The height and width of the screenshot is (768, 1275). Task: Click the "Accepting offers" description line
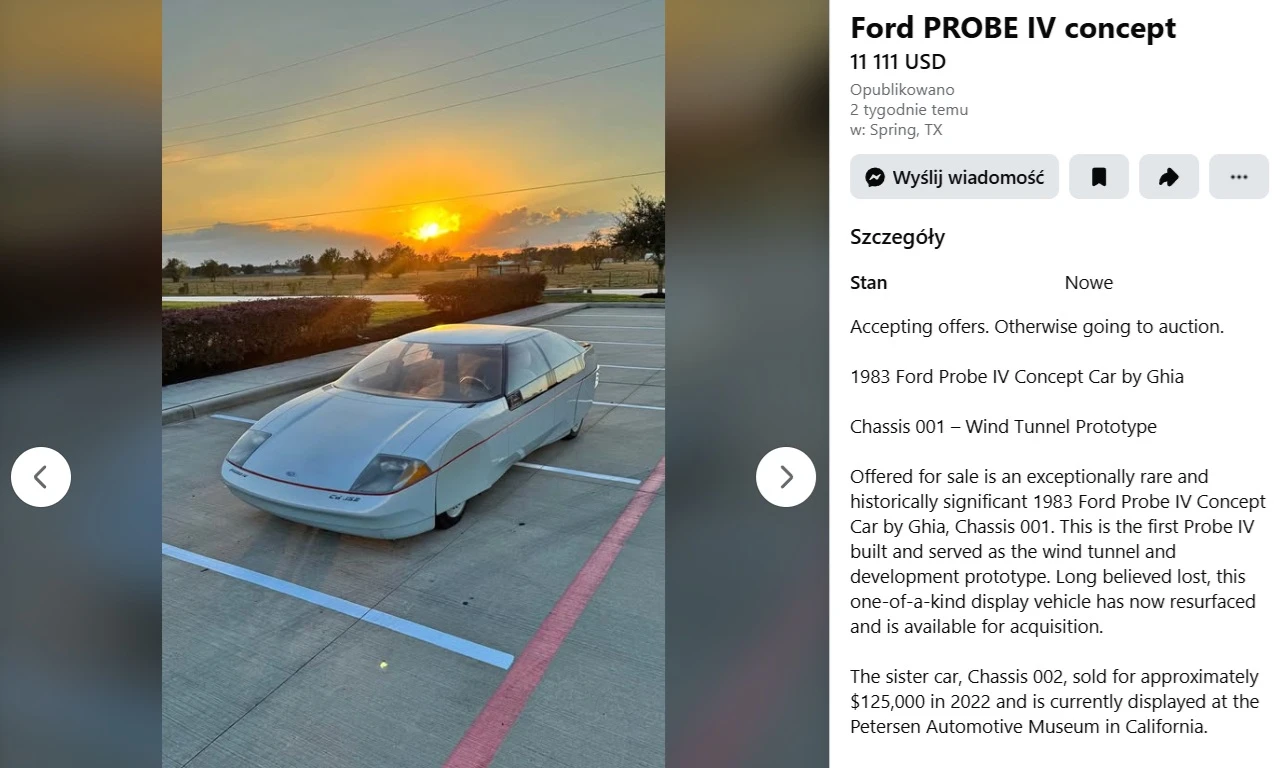tap(1036, 327)
